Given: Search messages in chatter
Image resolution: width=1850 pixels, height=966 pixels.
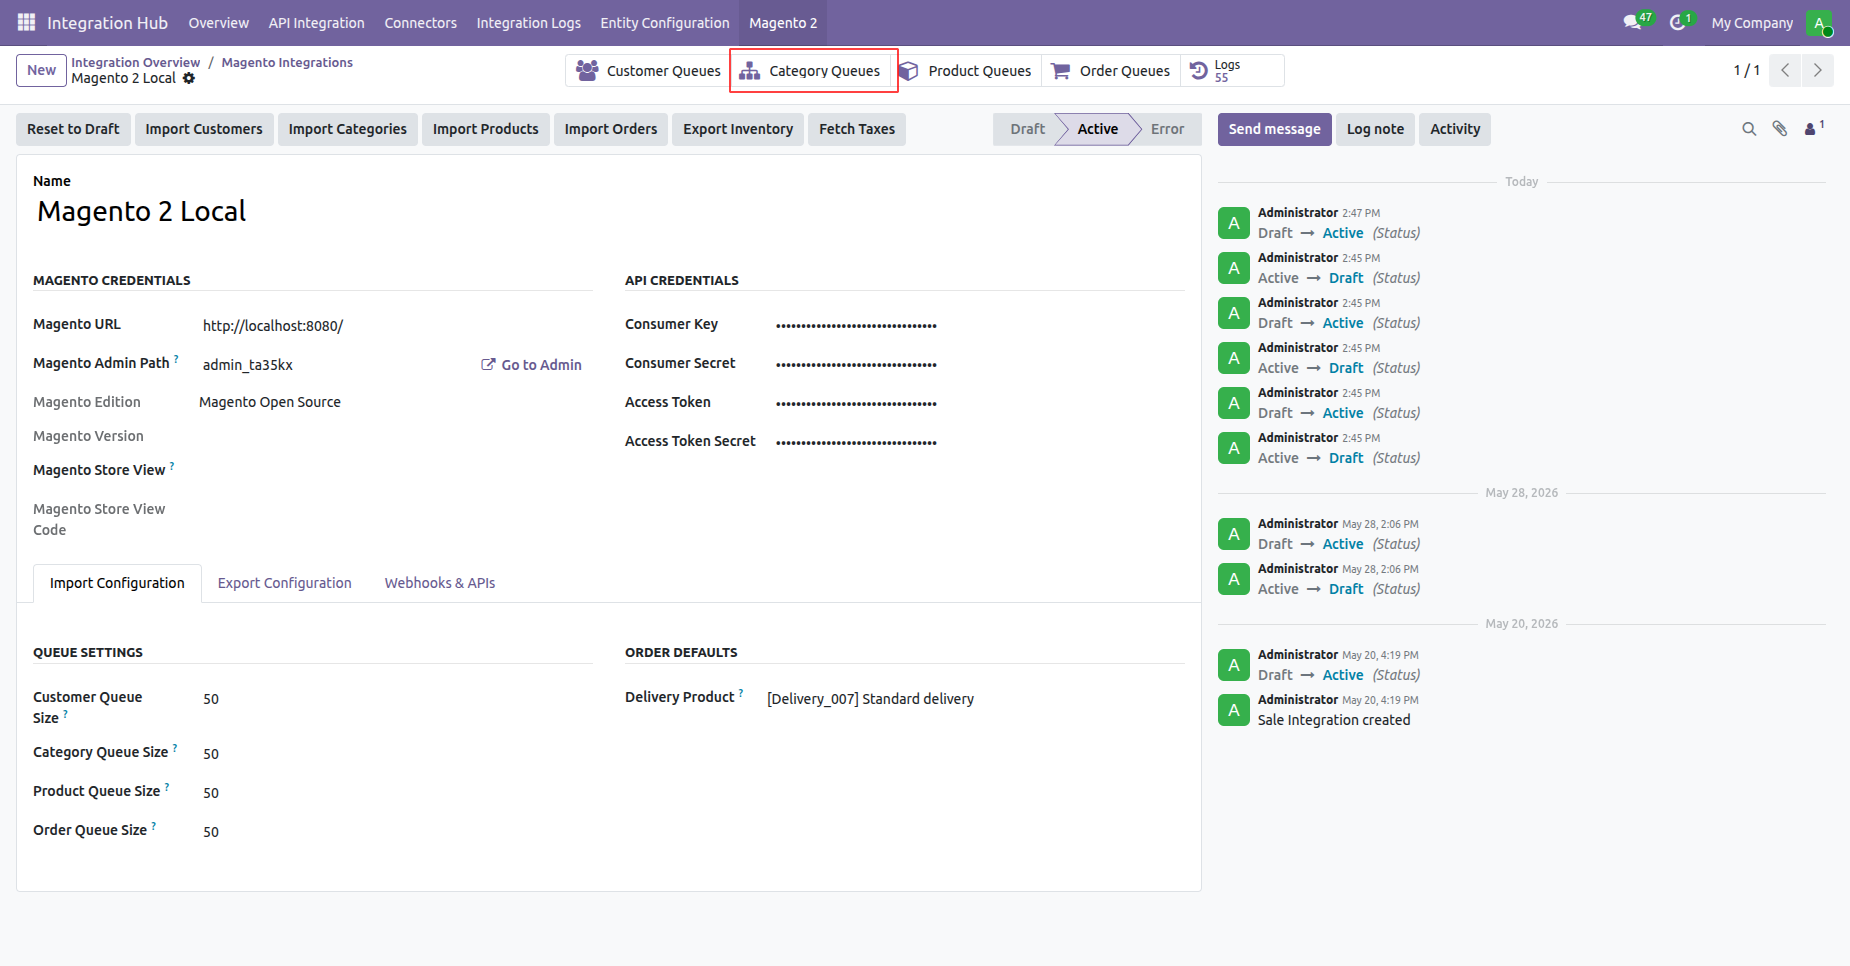Looking at the screenshot, I should click(x=1749, y=129).
